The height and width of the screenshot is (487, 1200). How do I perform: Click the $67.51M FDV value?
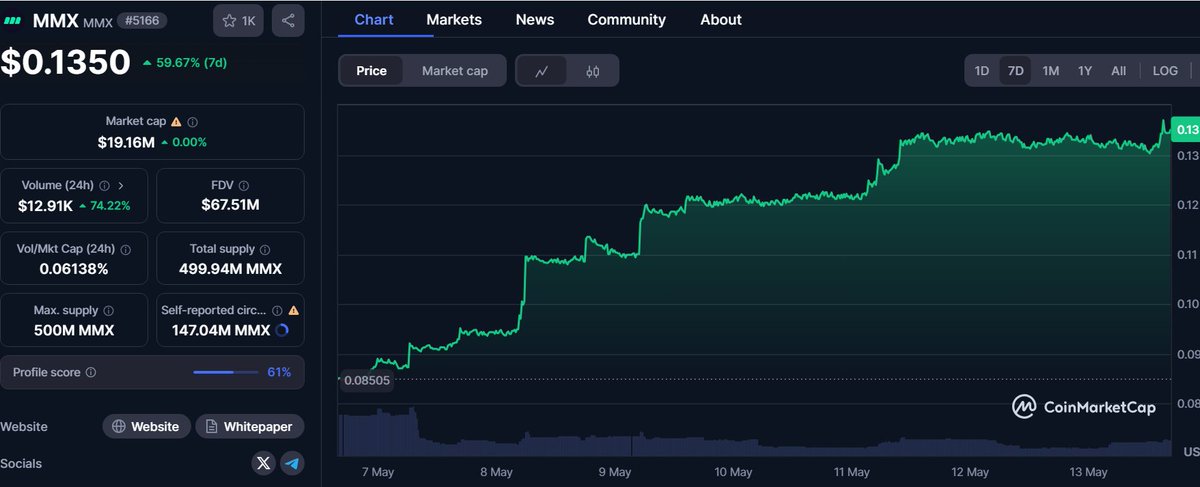(x=231, y=205)
